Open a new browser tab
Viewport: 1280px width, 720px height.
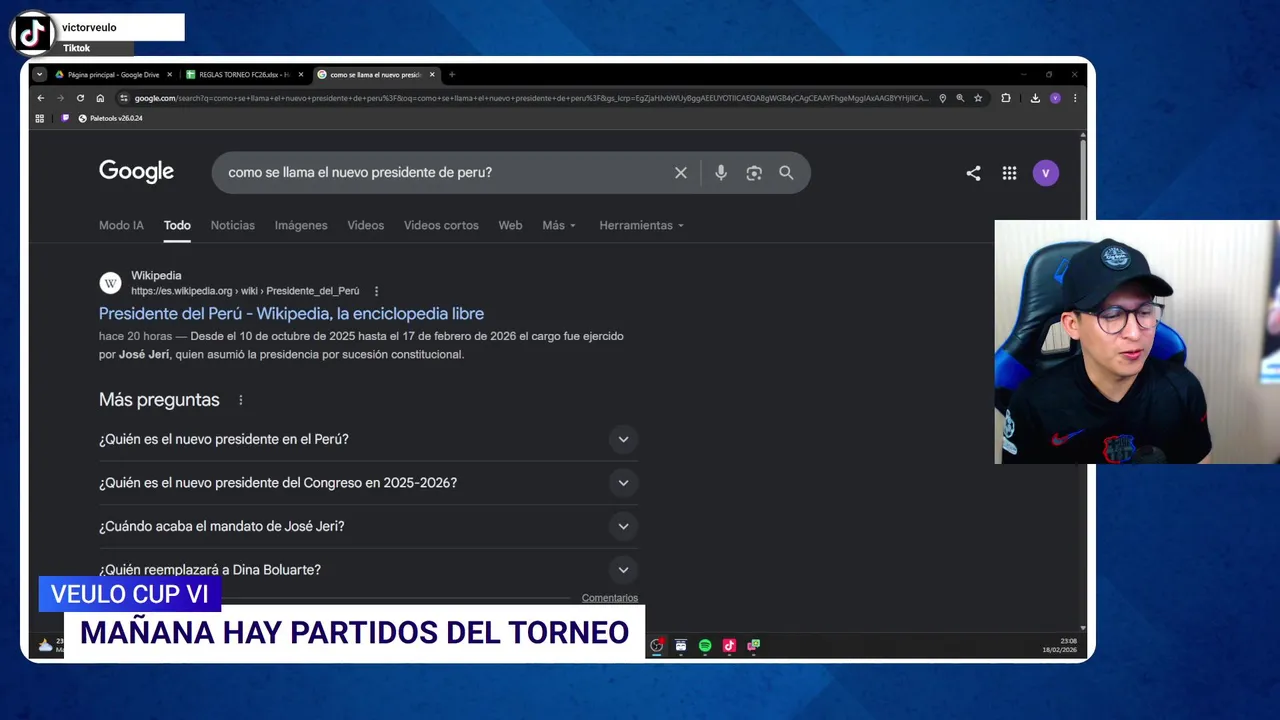pos(452,74)
